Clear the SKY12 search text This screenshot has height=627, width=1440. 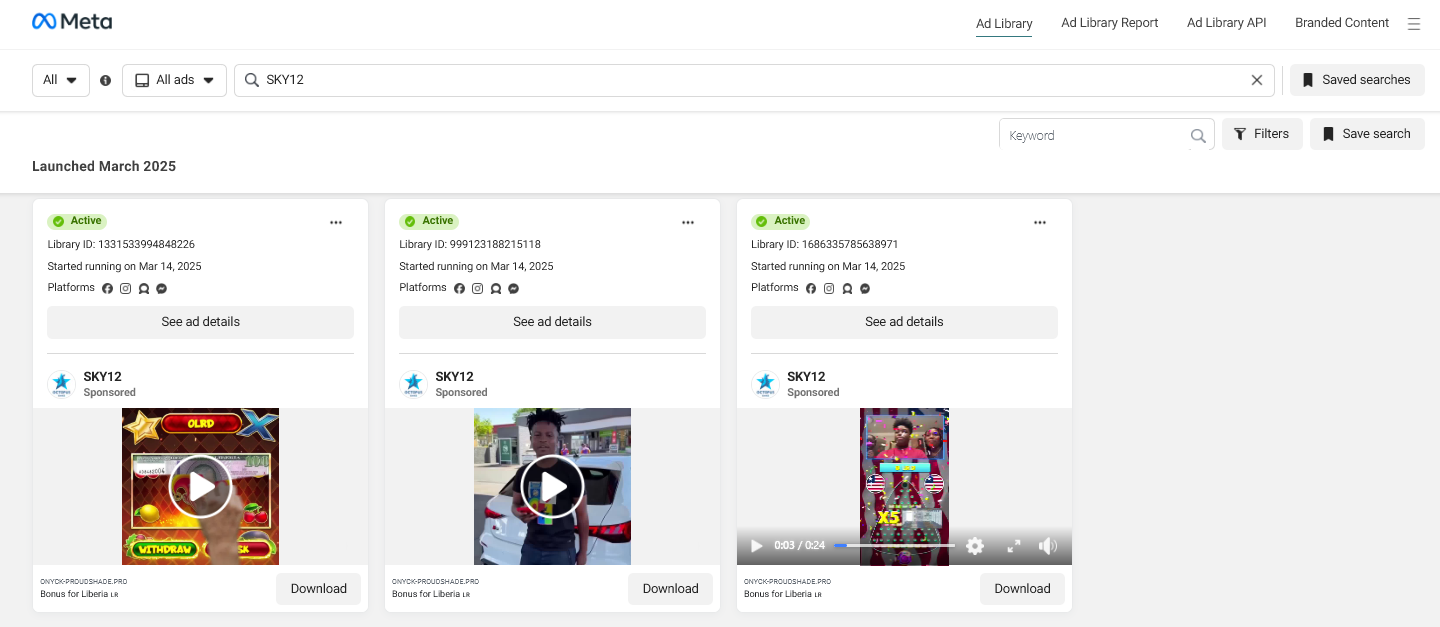(x=1257, y=80)
